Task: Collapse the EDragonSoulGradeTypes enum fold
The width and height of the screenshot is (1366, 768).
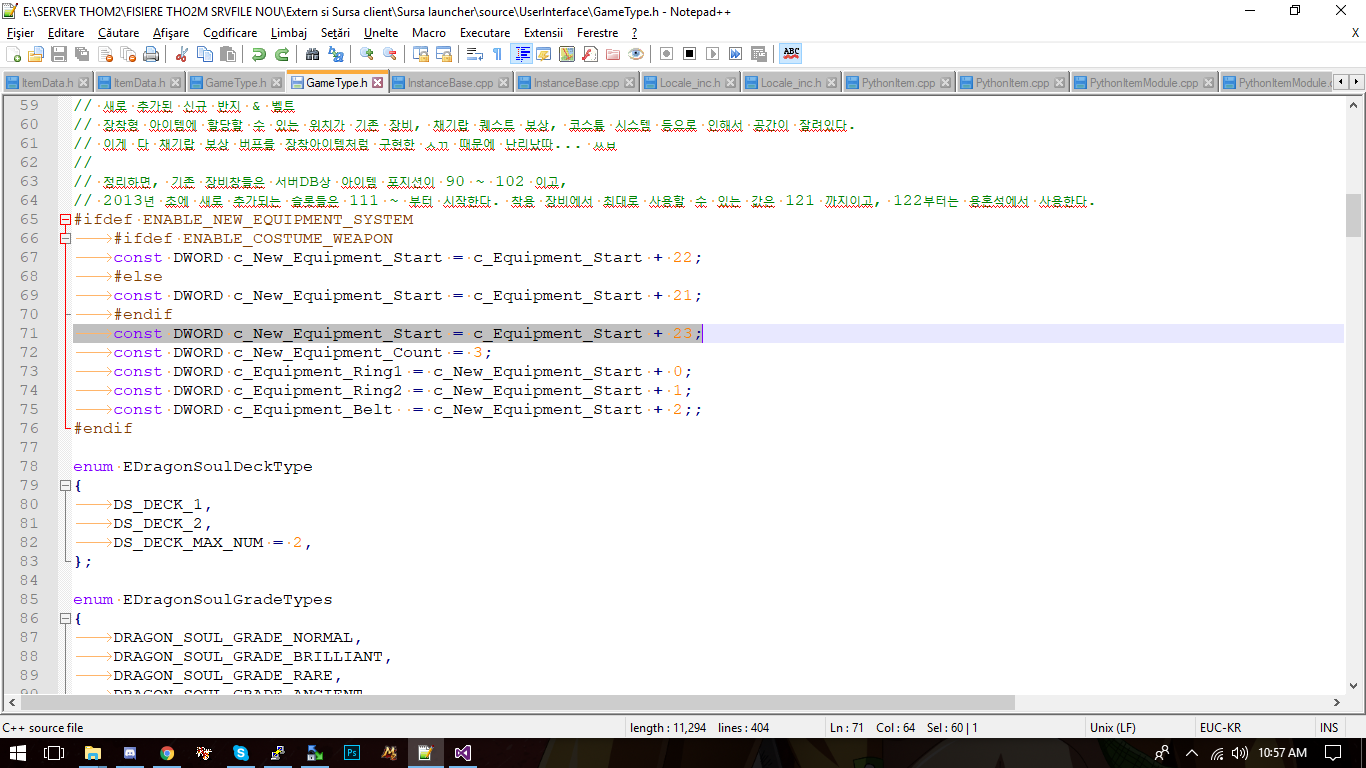Action: click(x=65, y=619)
